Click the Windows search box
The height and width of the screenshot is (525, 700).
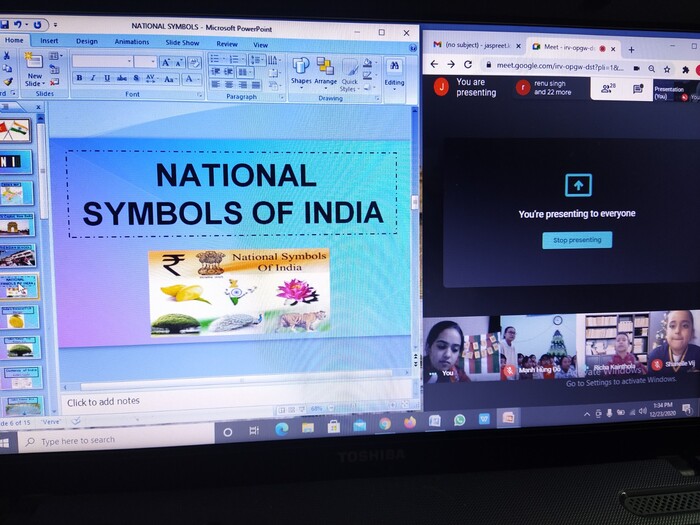[x=116, y=441]
